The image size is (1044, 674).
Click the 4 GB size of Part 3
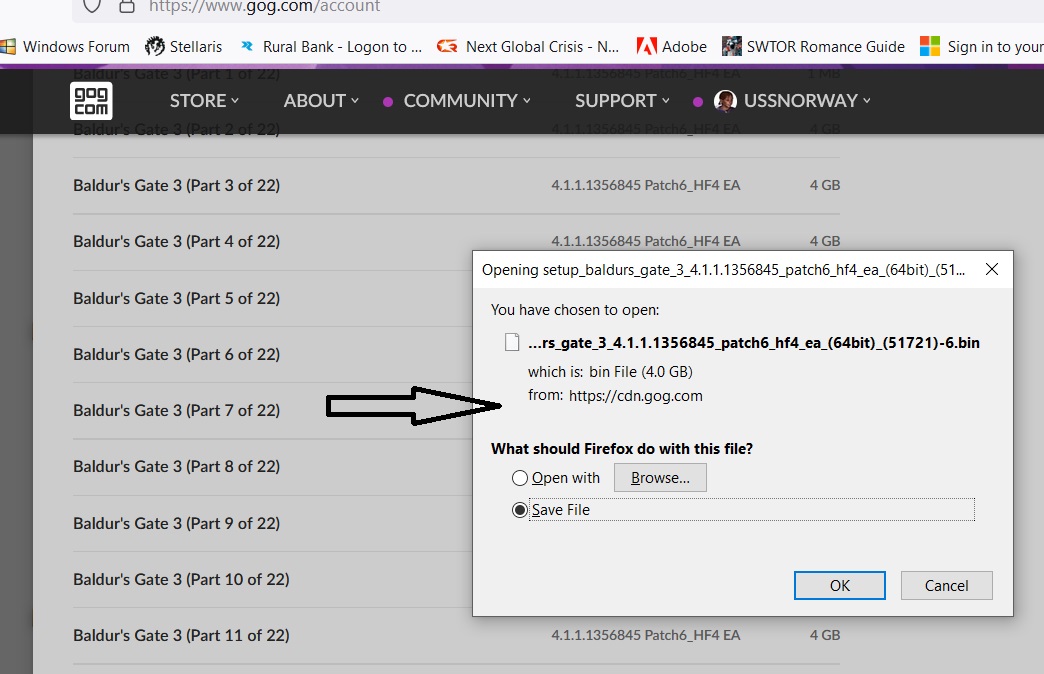click(x=825, y=185)
